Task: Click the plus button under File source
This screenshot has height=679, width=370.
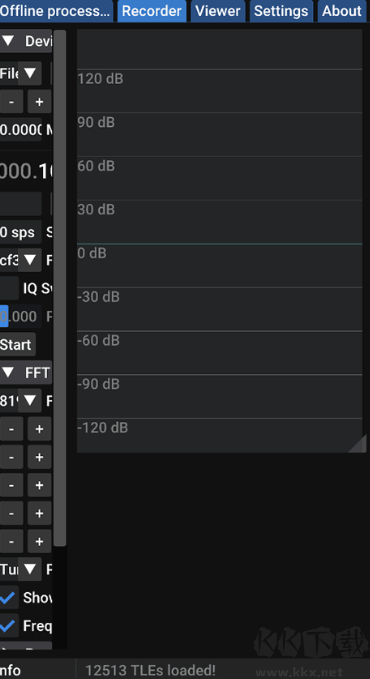Action: pos(39,102)
